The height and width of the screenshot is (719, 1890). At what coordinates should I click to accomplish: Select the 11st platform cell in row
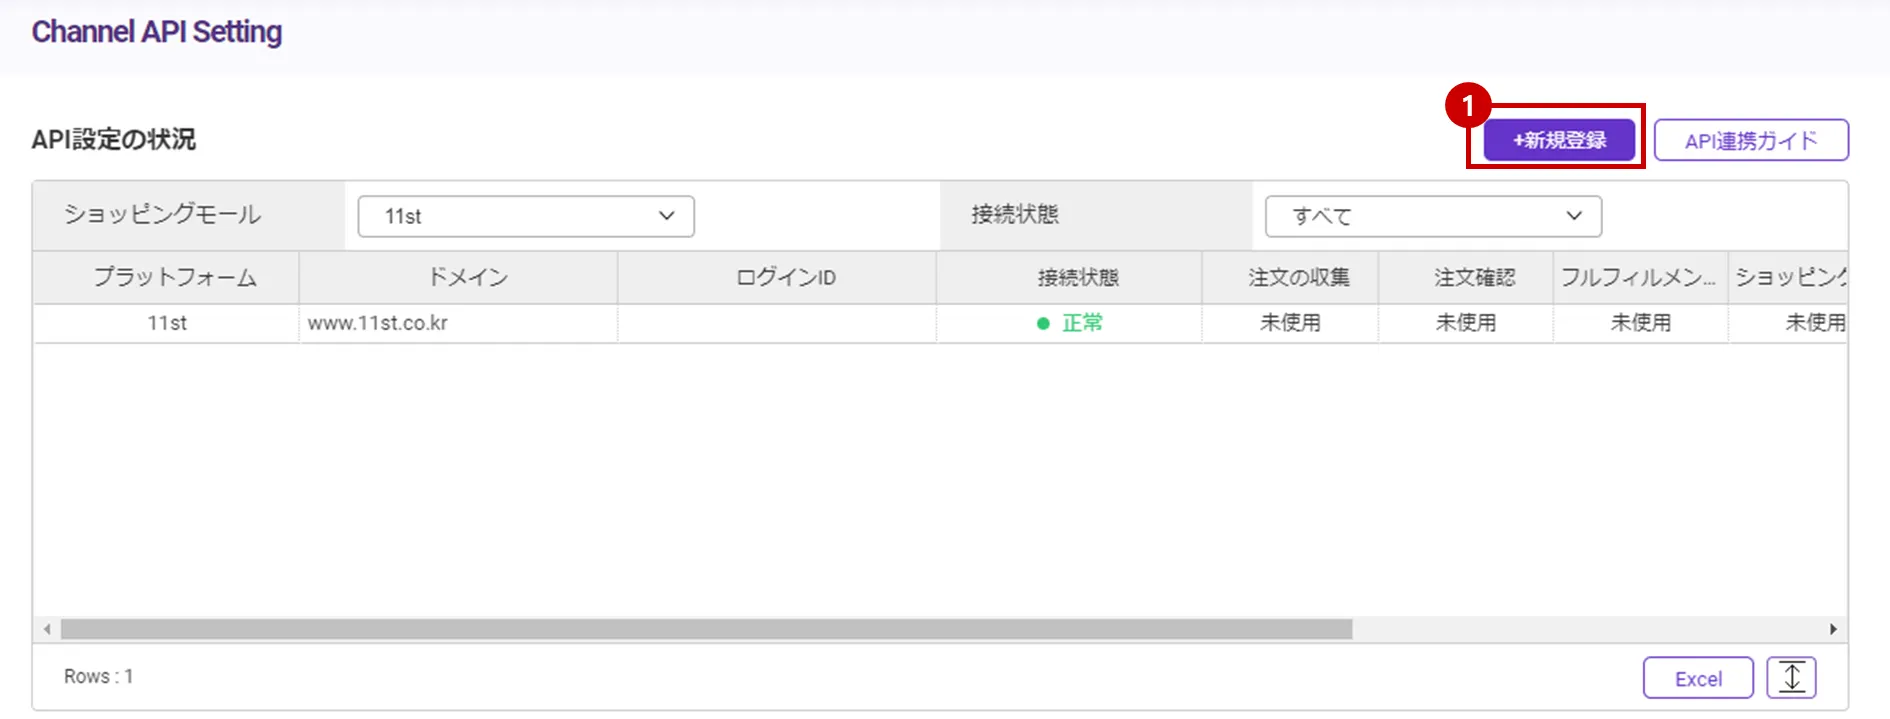(x=166, y=323)
